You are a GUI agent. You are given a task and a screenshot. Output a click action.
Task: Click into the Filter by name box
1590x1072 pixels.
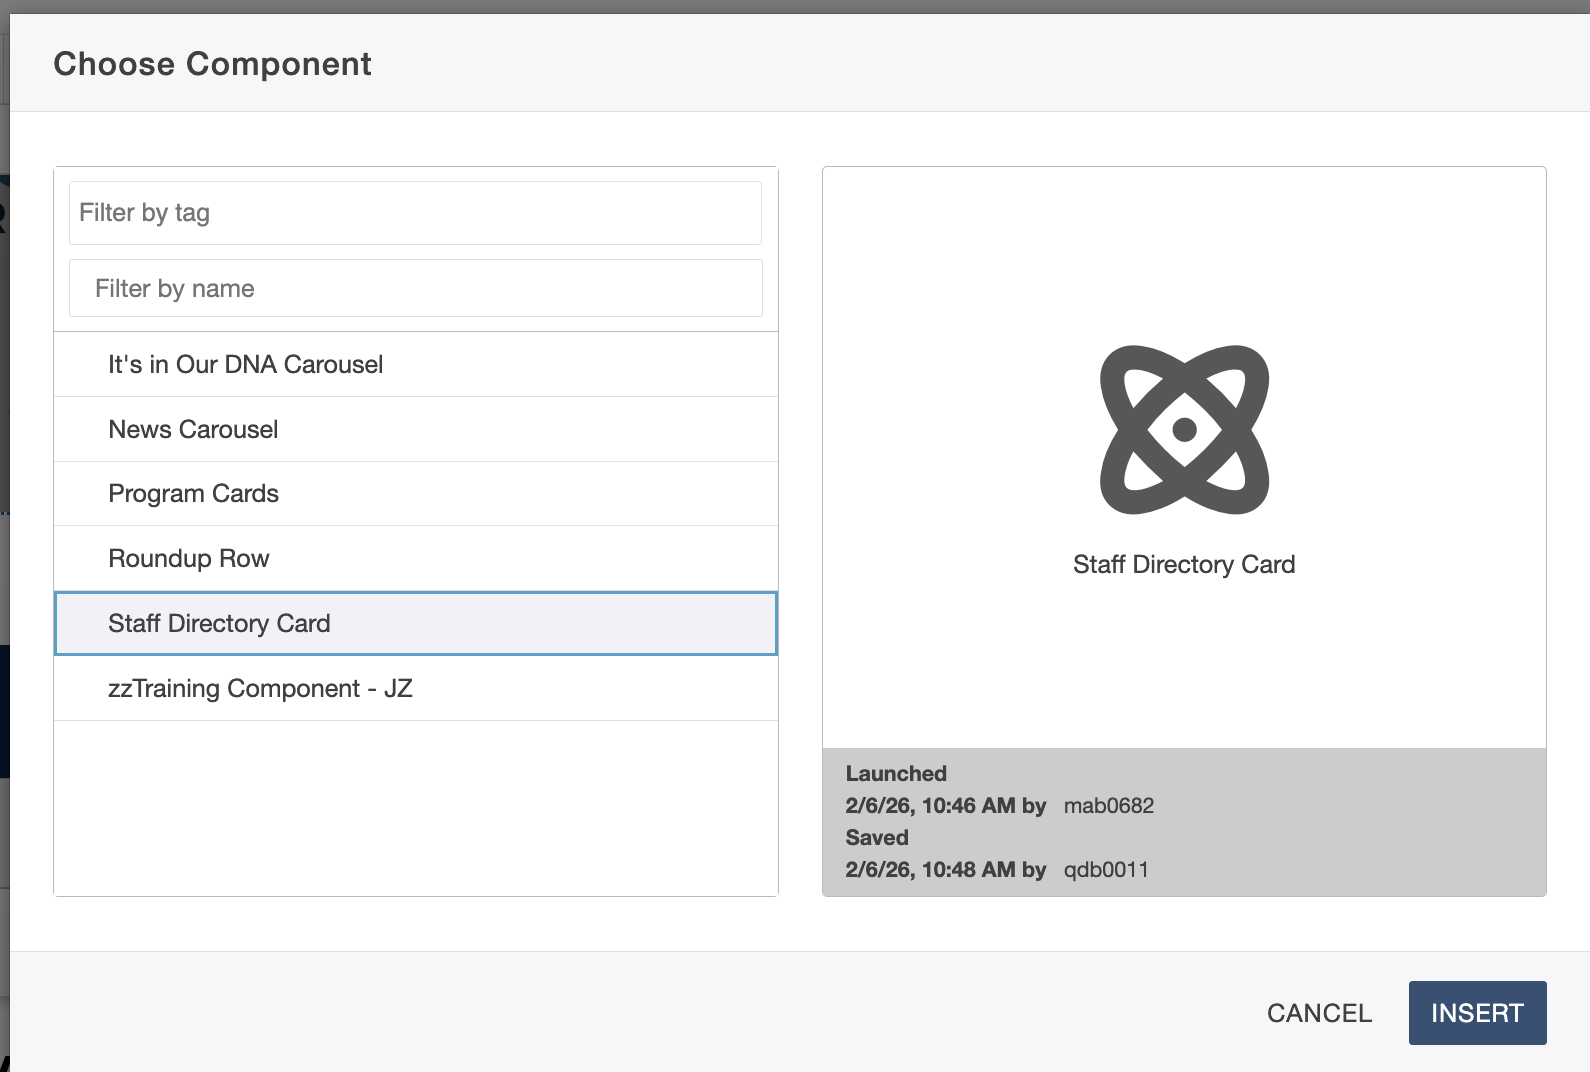(x=415, y=289)
